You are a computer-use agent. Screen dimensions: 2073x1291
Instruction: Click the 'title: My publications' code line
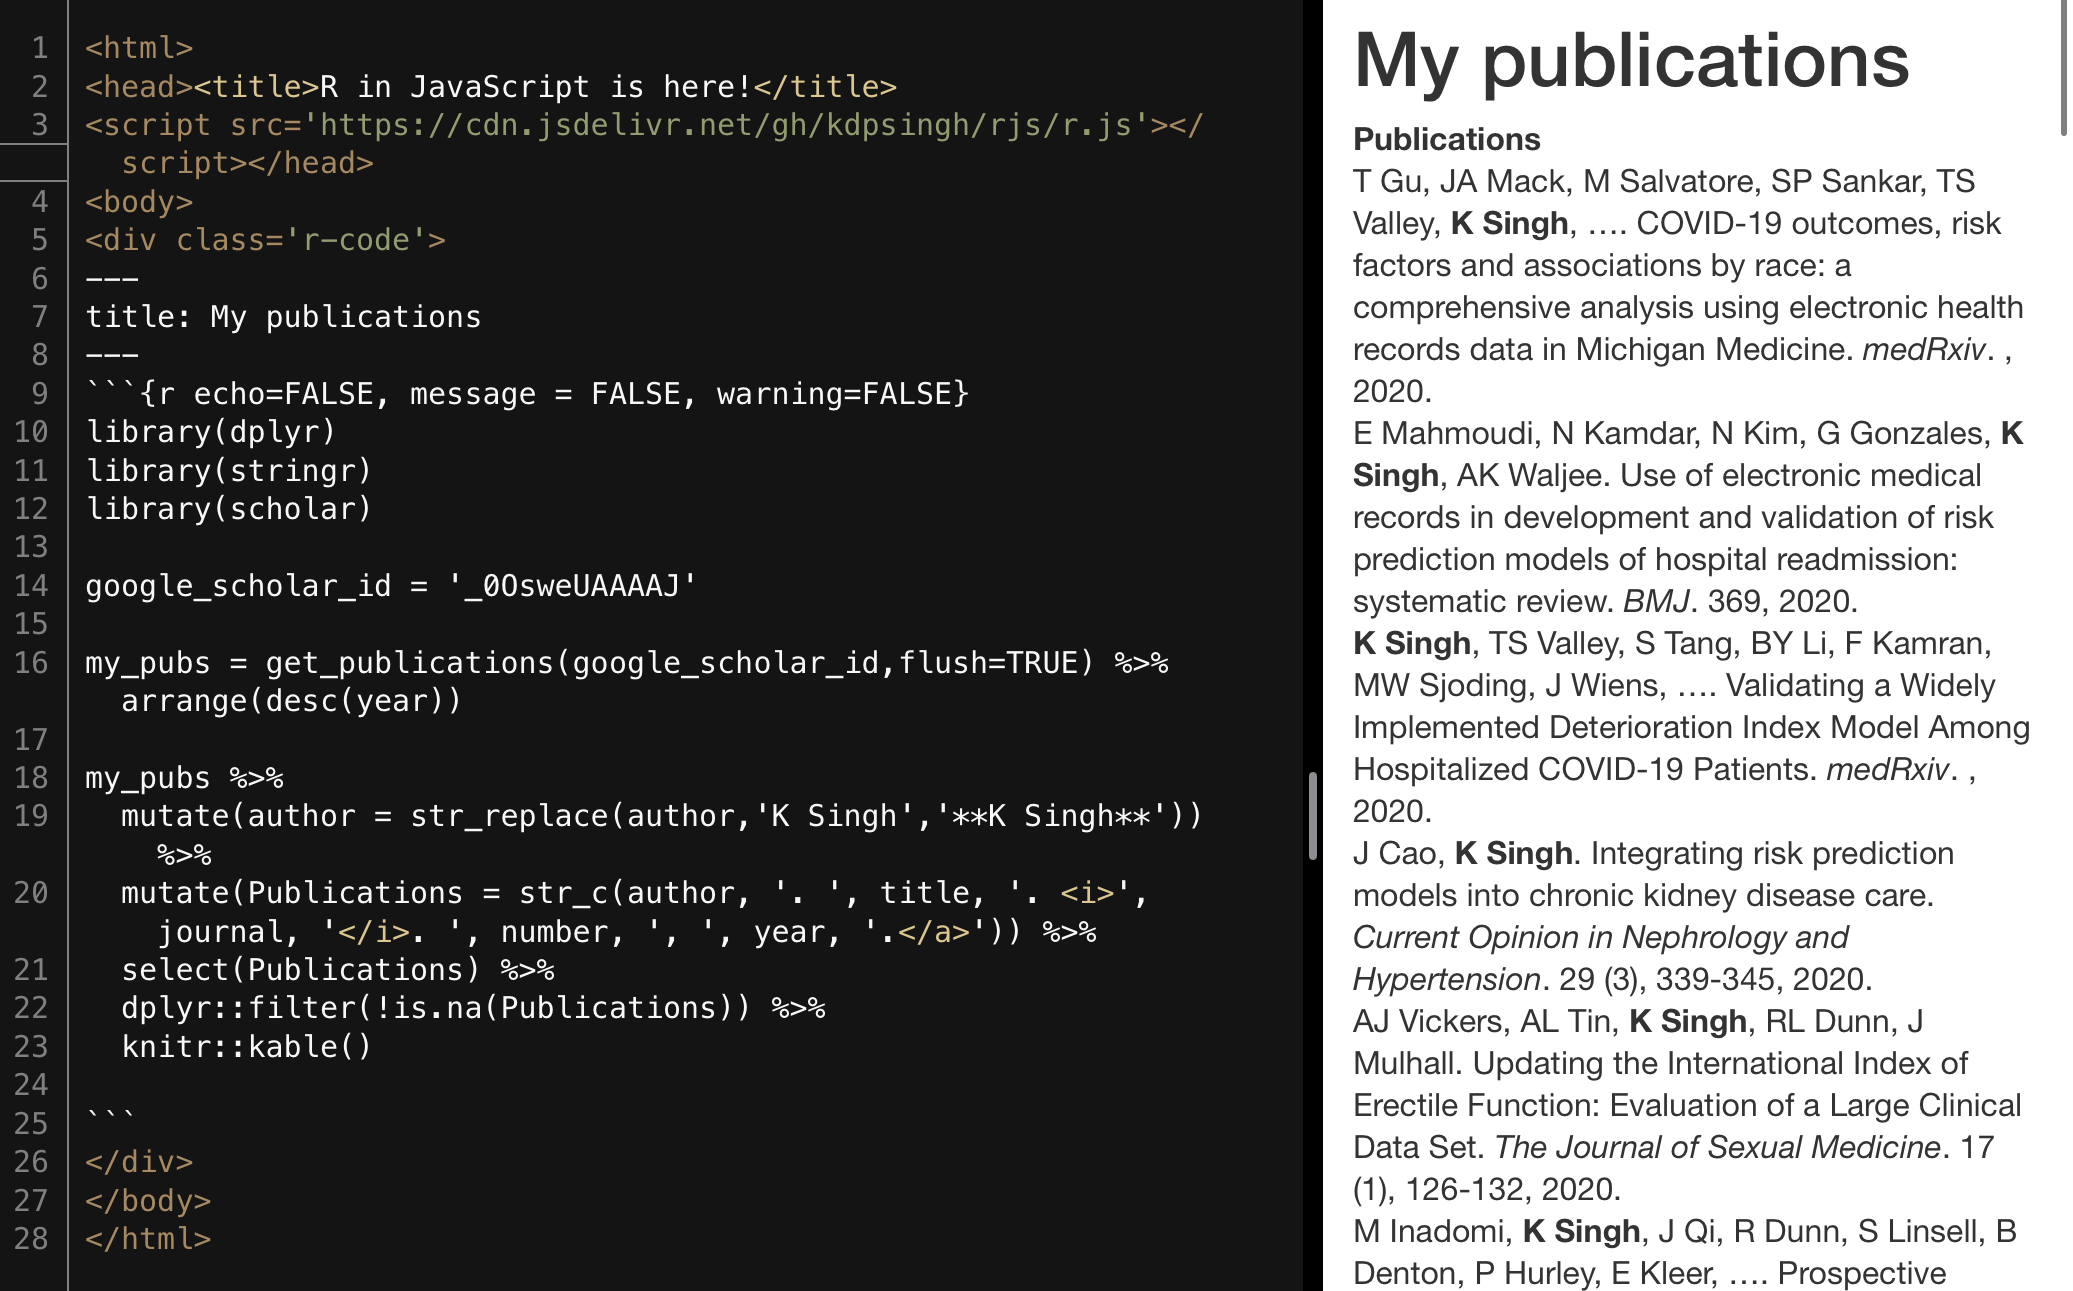pyautogui.click(x=283, y=317)
